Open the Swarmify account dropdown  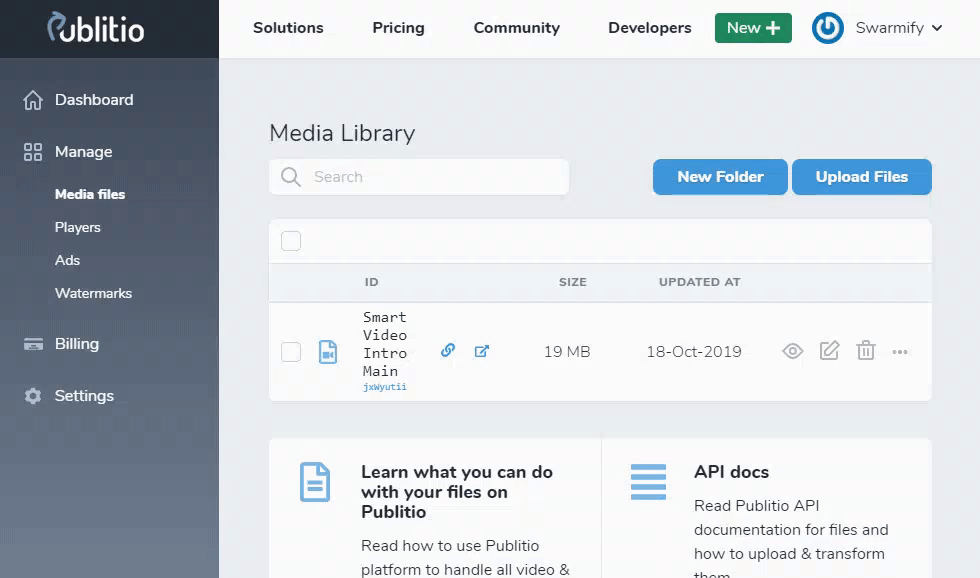pyautogui.click(x=898, y=28)
